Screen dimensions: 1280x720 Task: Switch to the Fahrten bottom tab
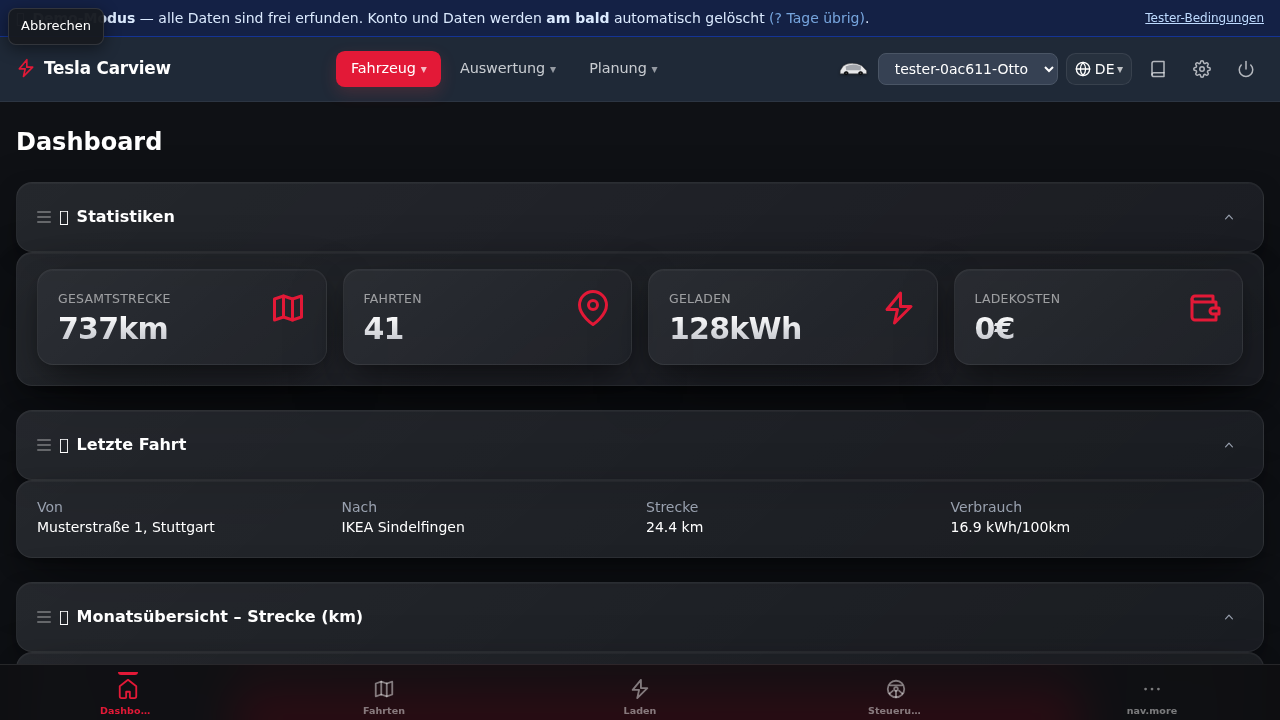tap(384, 694)
